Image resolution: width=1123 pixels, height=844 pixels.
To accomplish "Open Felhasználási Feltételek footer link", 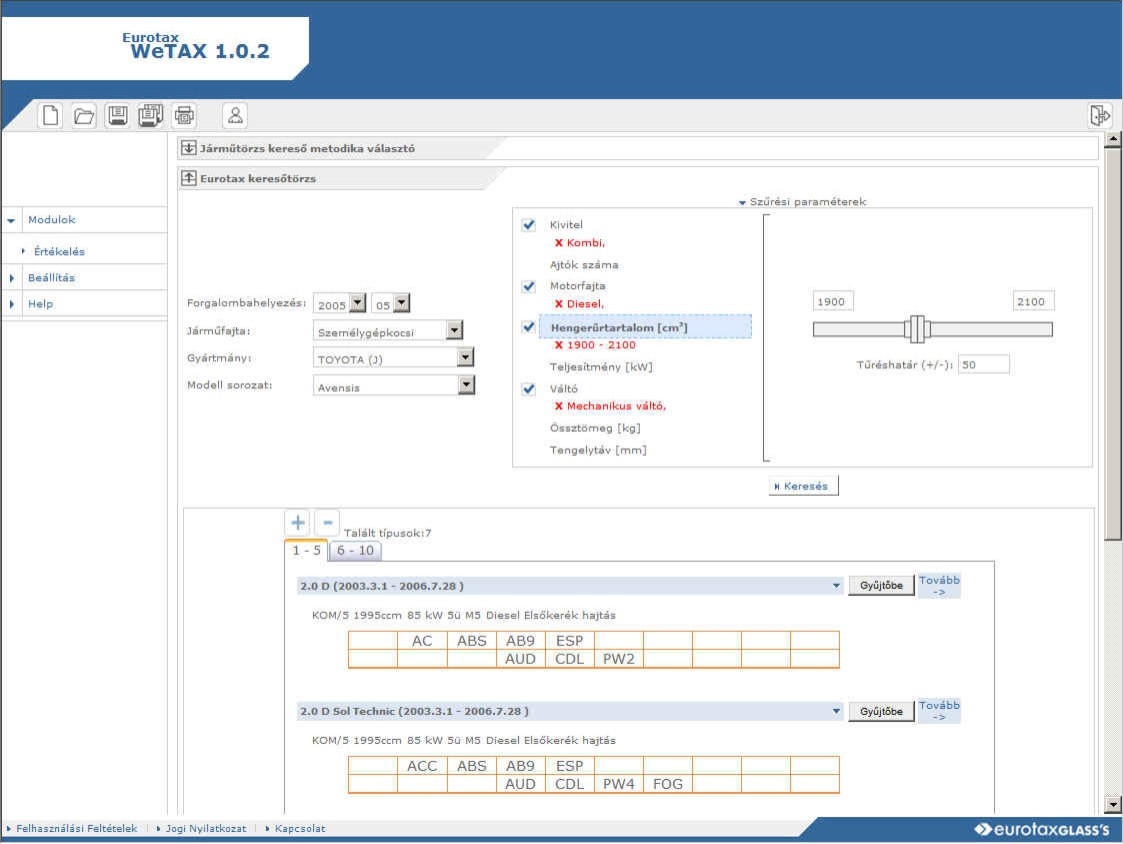I will coord(77,828).
